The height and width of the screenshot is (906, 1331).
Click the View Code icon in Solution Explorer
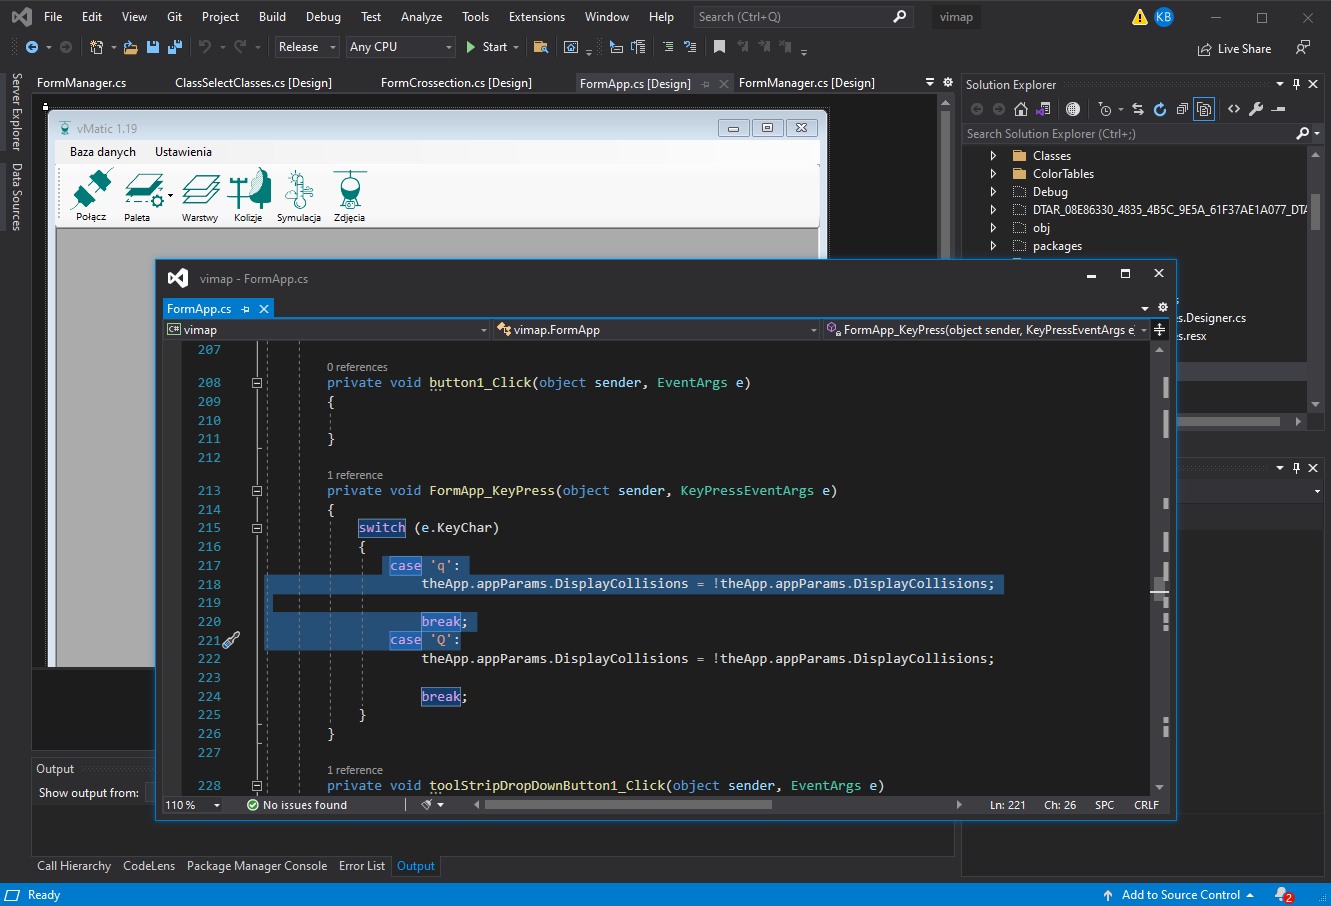click(1234, 109)
